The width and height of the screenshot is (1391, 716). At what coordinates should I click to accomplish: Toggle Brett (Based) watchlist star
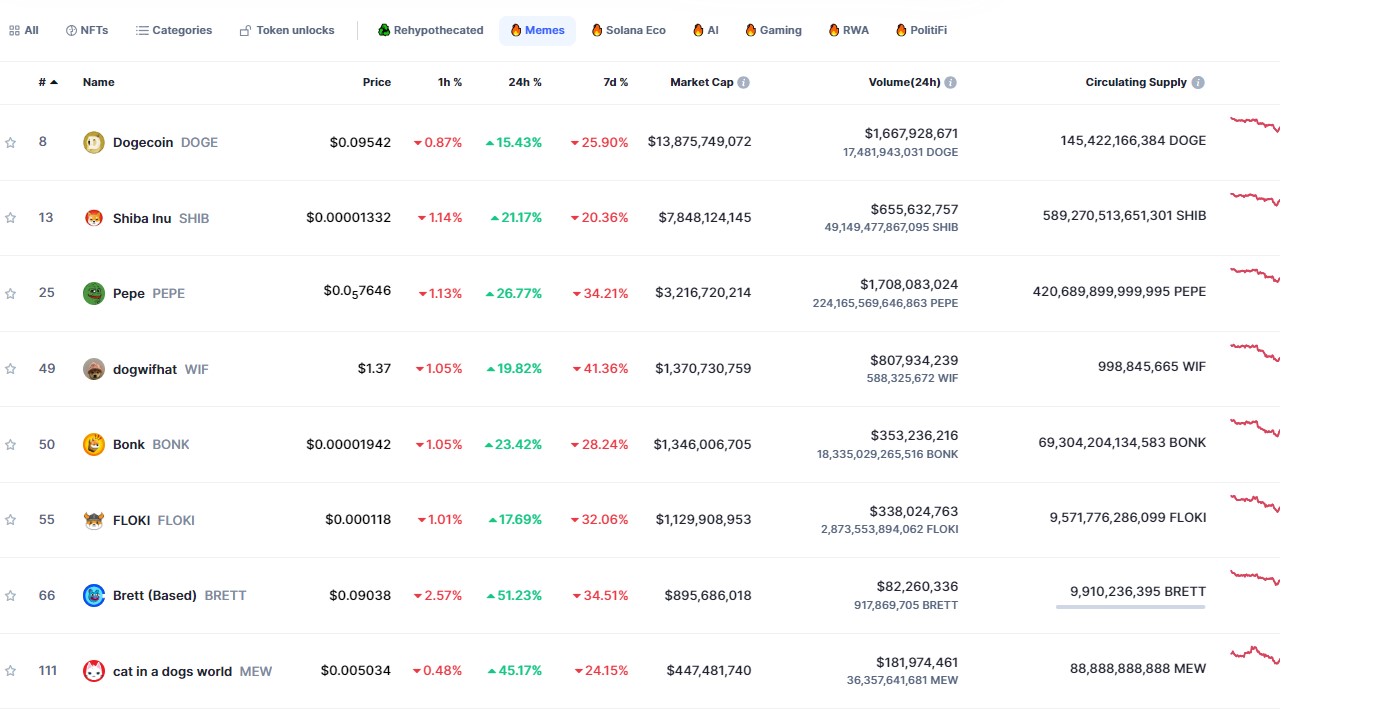[10, 596]
